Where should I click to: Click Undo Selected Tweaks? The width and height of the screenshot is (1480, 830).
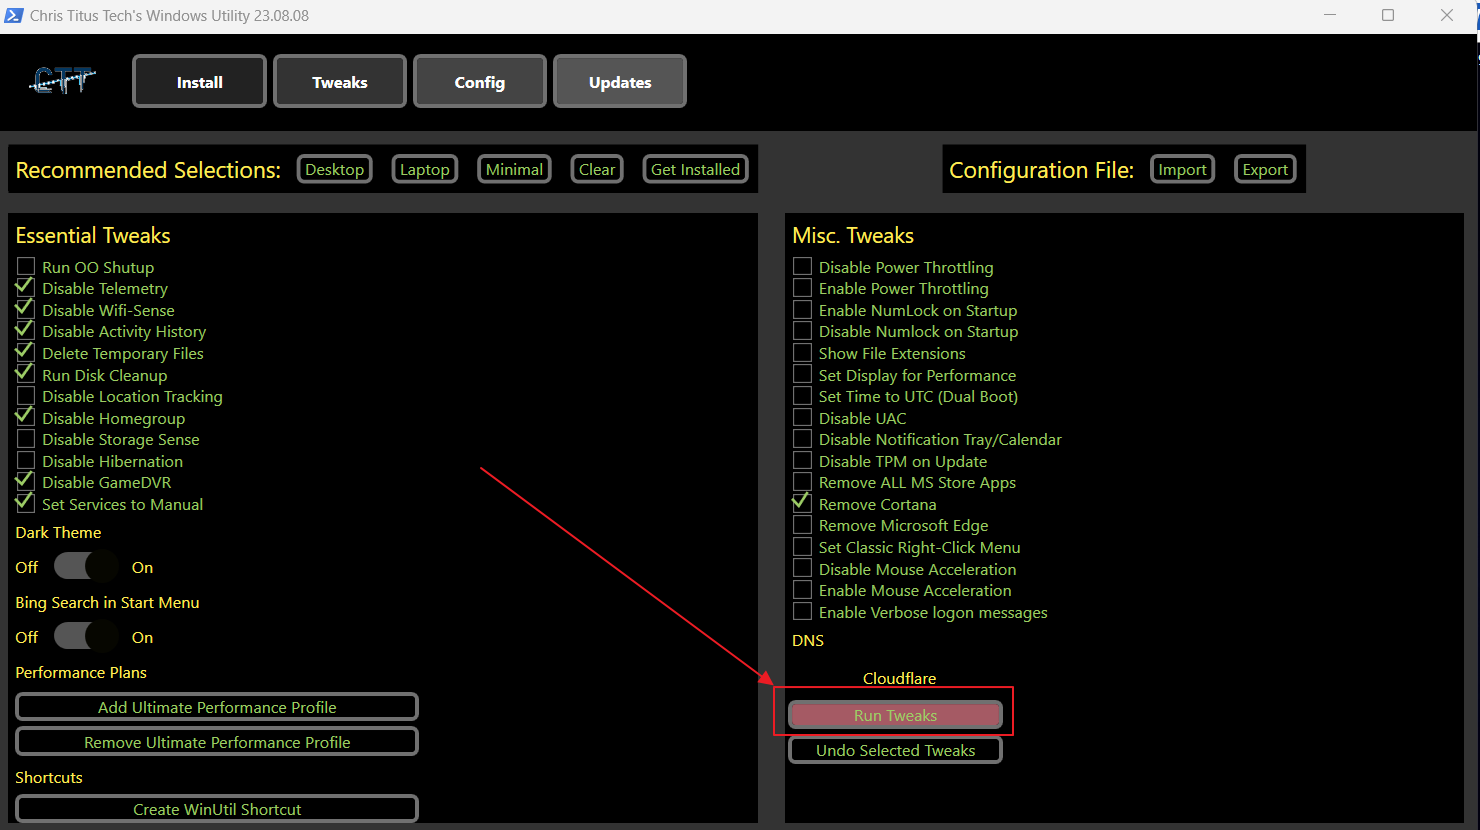(895, 750)
